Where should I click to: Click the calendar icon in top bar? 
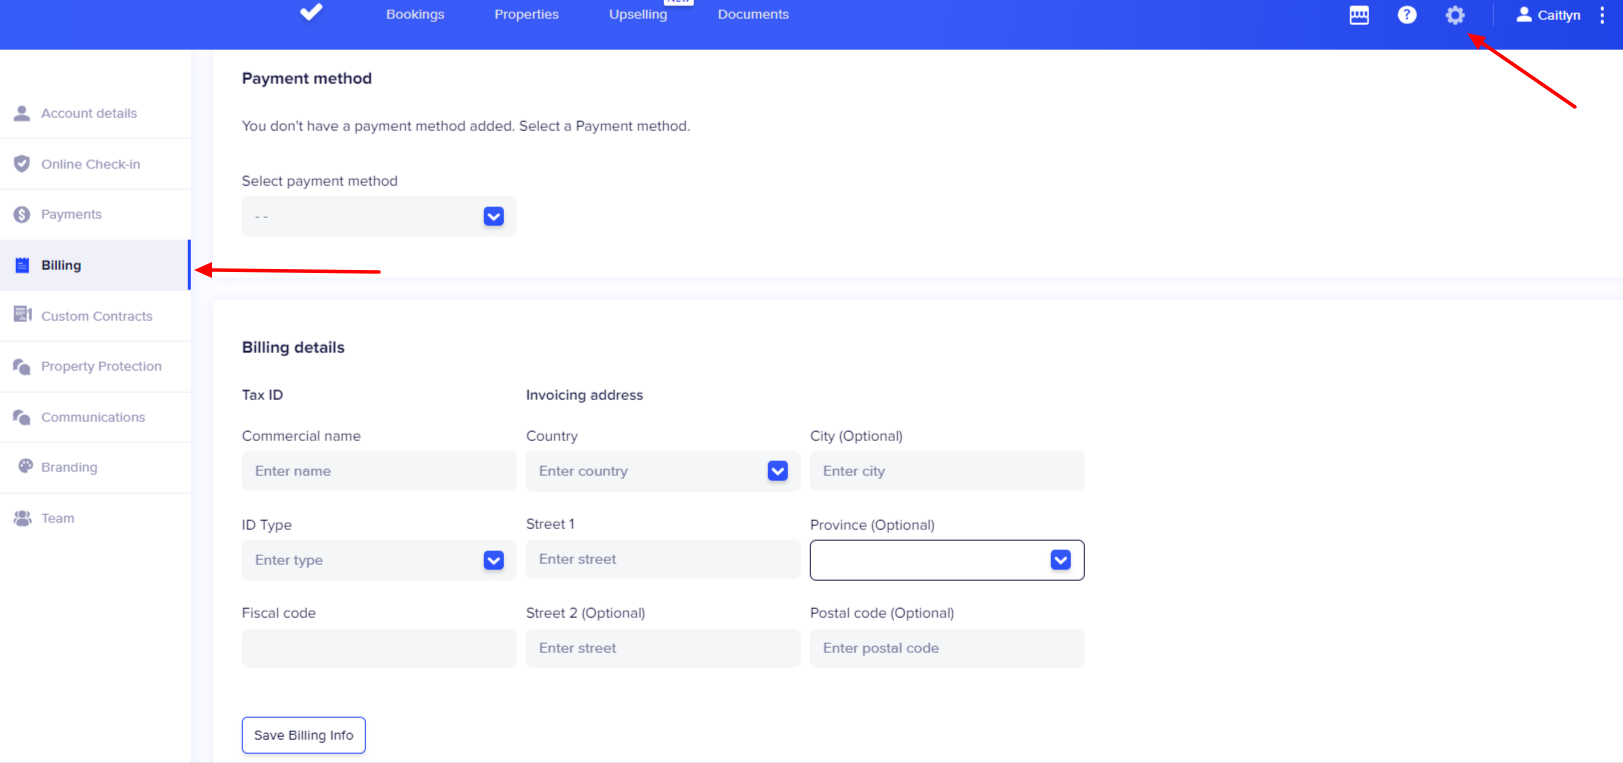tap(1359, 15)
